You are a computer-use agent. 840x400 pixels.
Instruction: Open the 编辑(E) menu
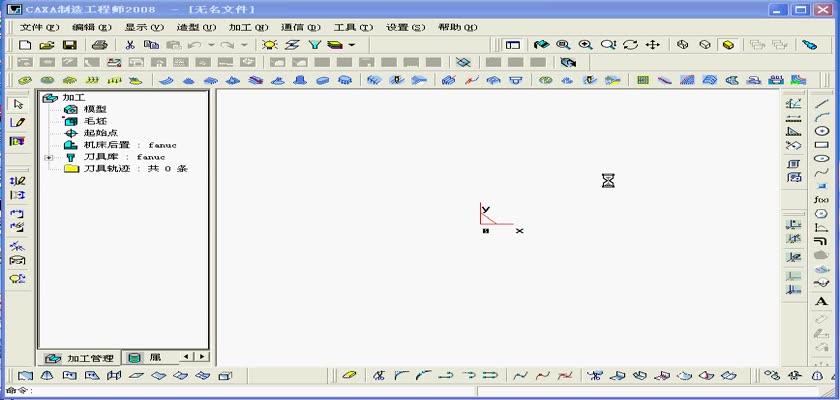click(x=92, y=27)
